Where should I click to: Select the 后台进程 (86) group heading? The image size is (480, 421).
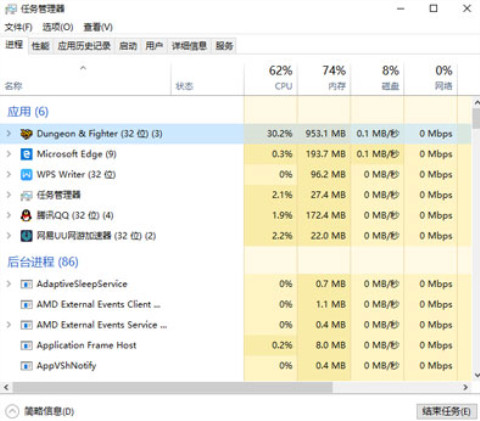pyautogui.click(x=43, y=262)
